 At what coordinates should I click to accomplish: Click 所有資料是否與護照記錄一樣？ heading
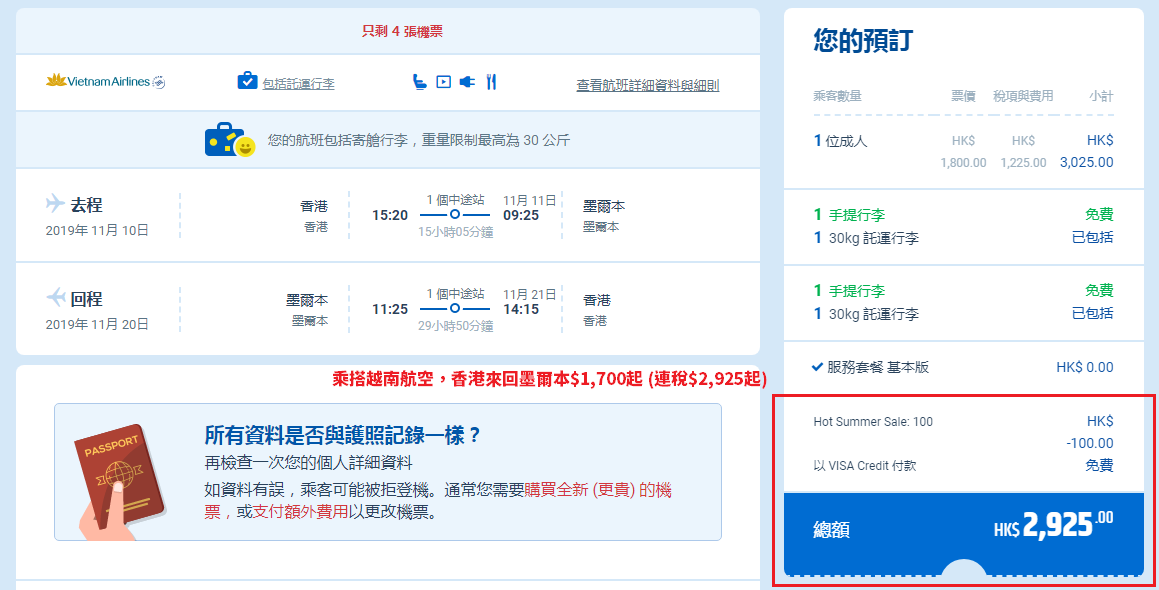tap(342, 435)
